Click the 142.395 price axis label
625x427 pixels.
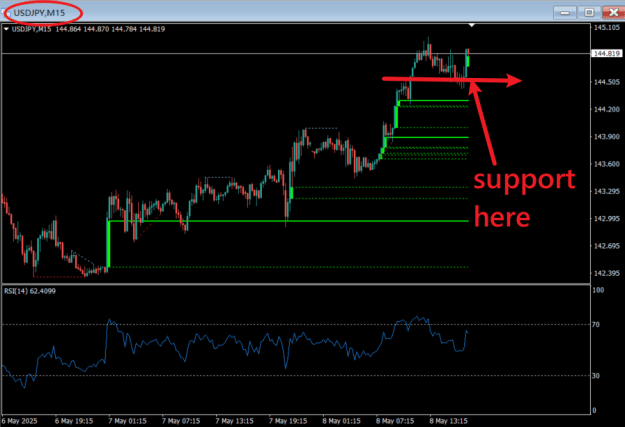(x=607, y=273)
